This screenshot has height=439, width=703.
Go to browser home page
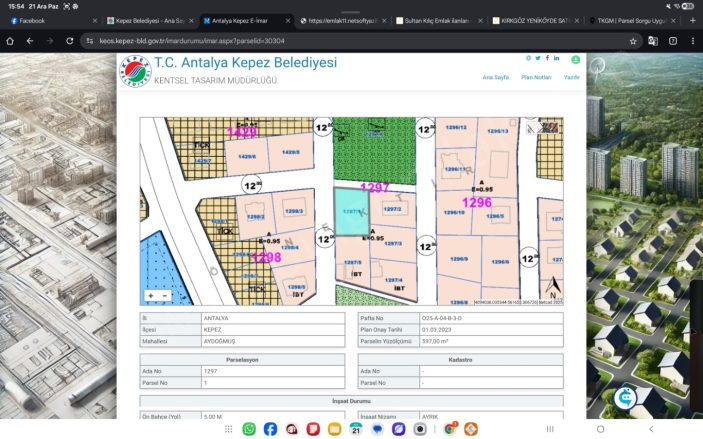(10, 41)
